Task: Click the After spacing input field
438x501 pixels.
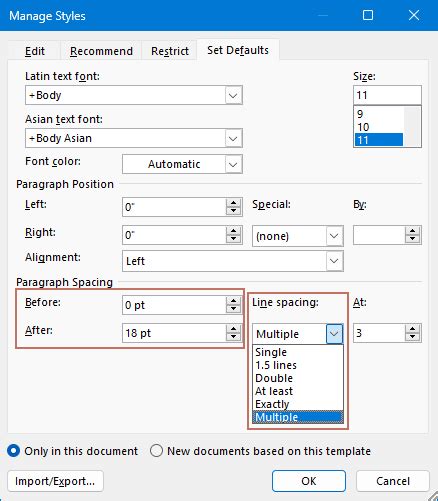Action: coord(174,333)
